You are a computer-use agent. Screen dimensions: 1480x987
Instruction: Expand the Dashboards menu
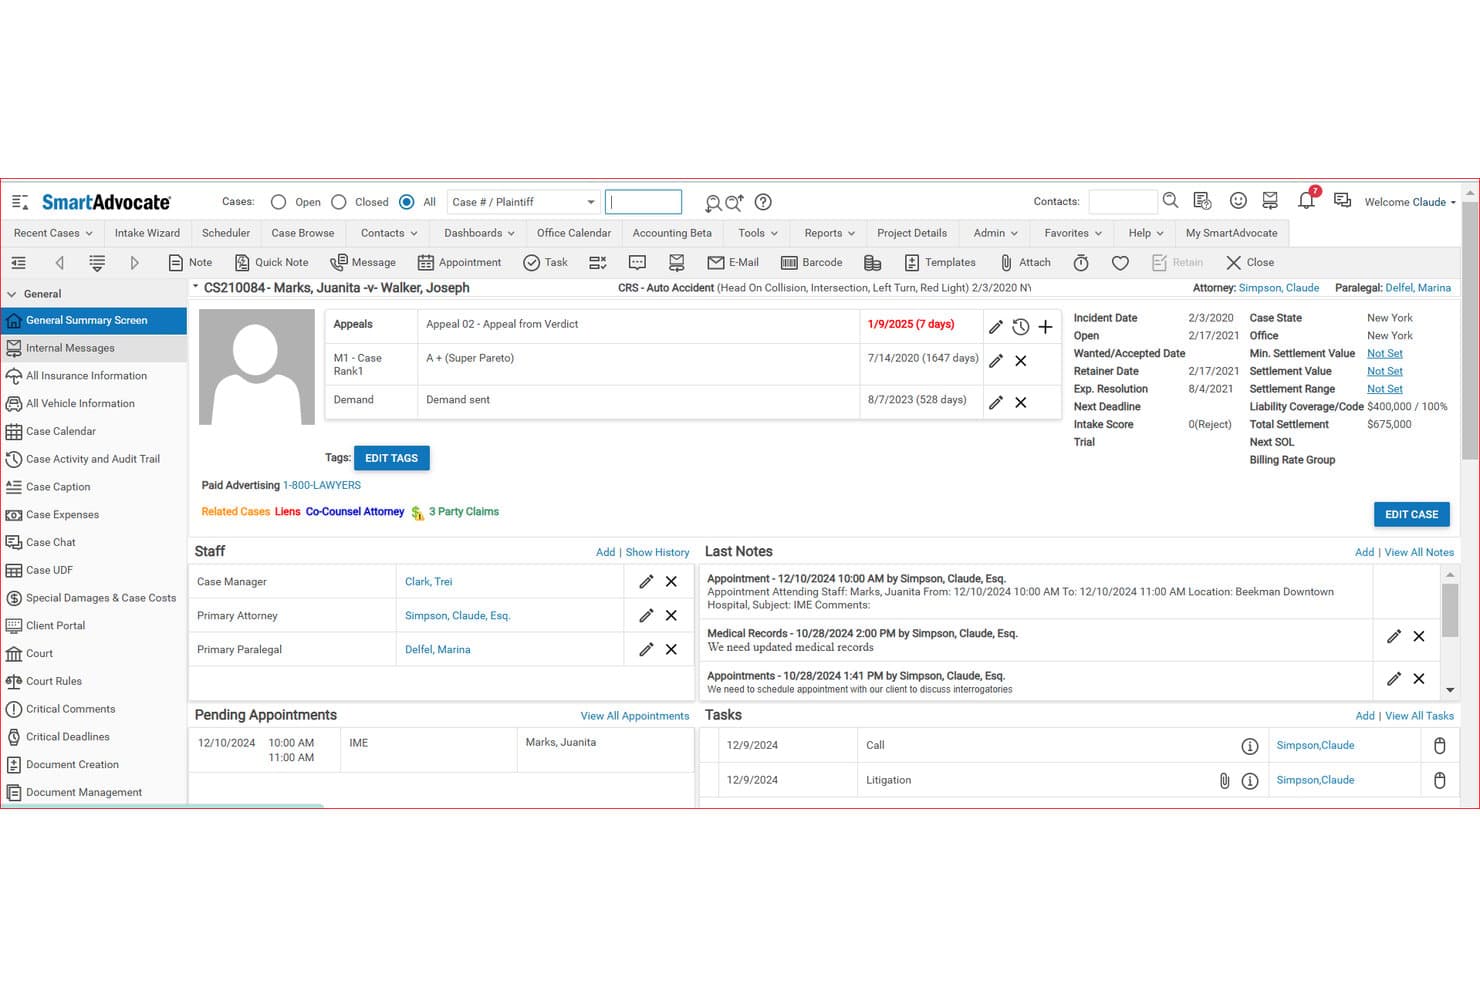479,233
